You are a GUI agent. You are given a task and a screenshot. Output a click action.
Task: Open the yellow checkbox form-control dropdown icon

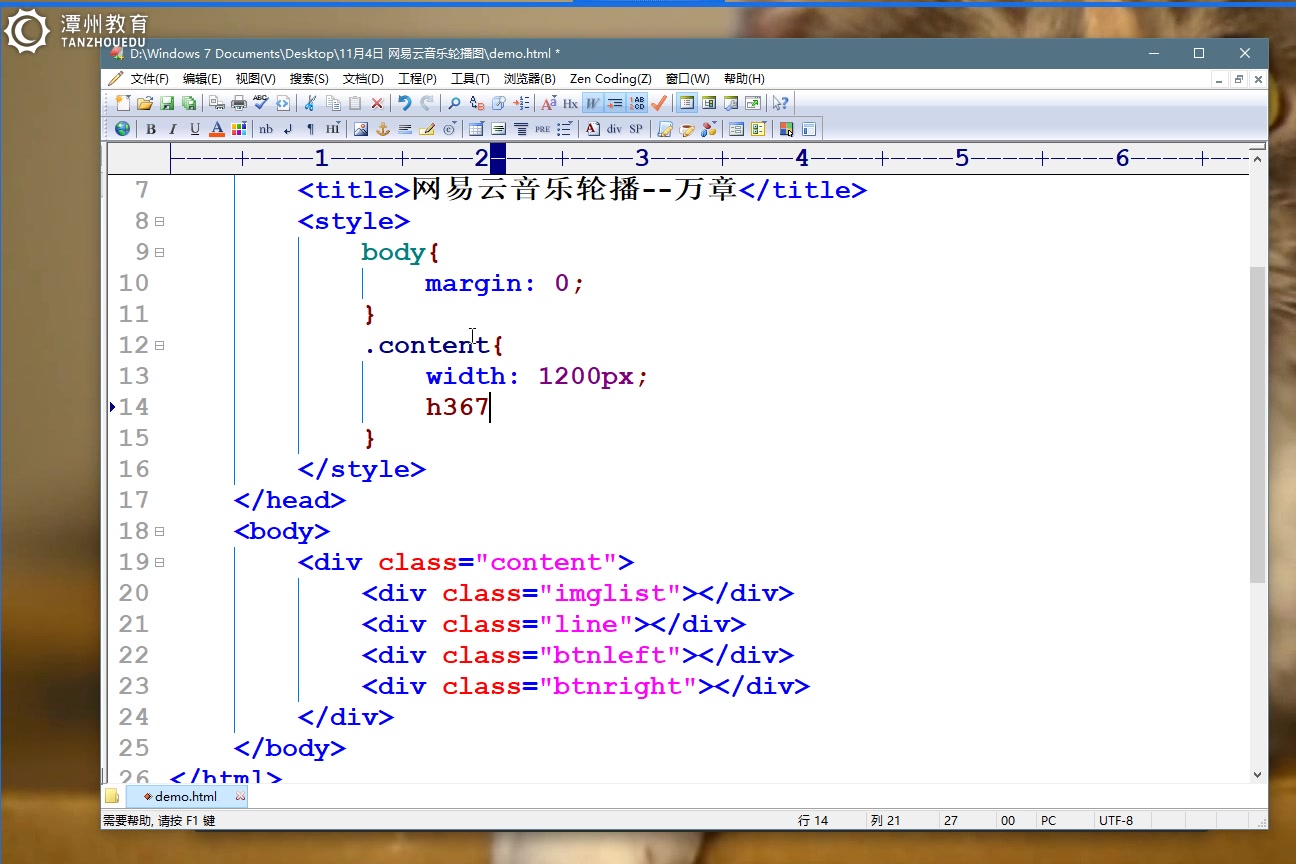coord(759,129)
